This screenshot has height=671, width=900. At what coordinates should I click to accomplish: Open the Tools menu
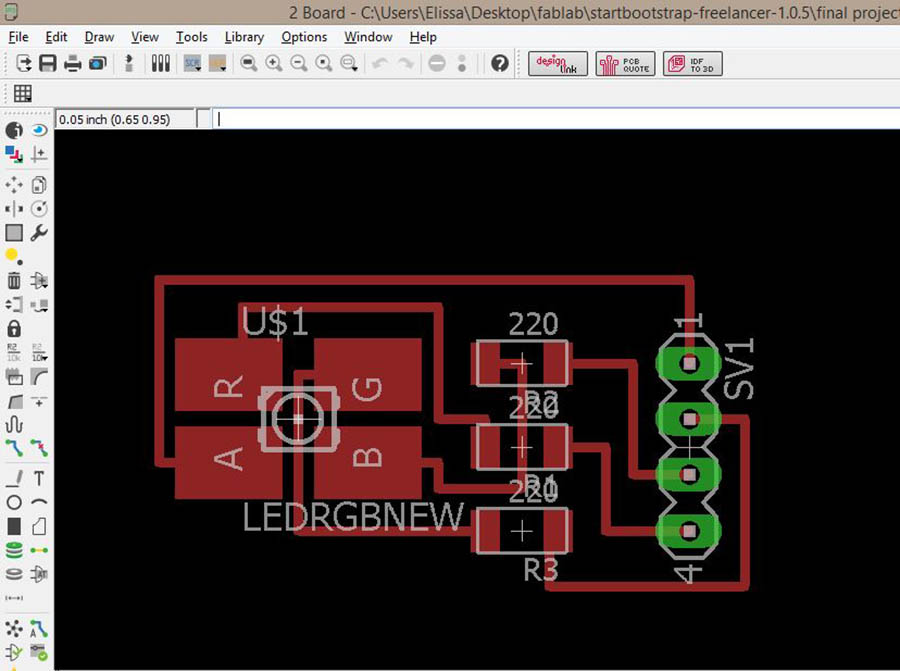(191, 37)
